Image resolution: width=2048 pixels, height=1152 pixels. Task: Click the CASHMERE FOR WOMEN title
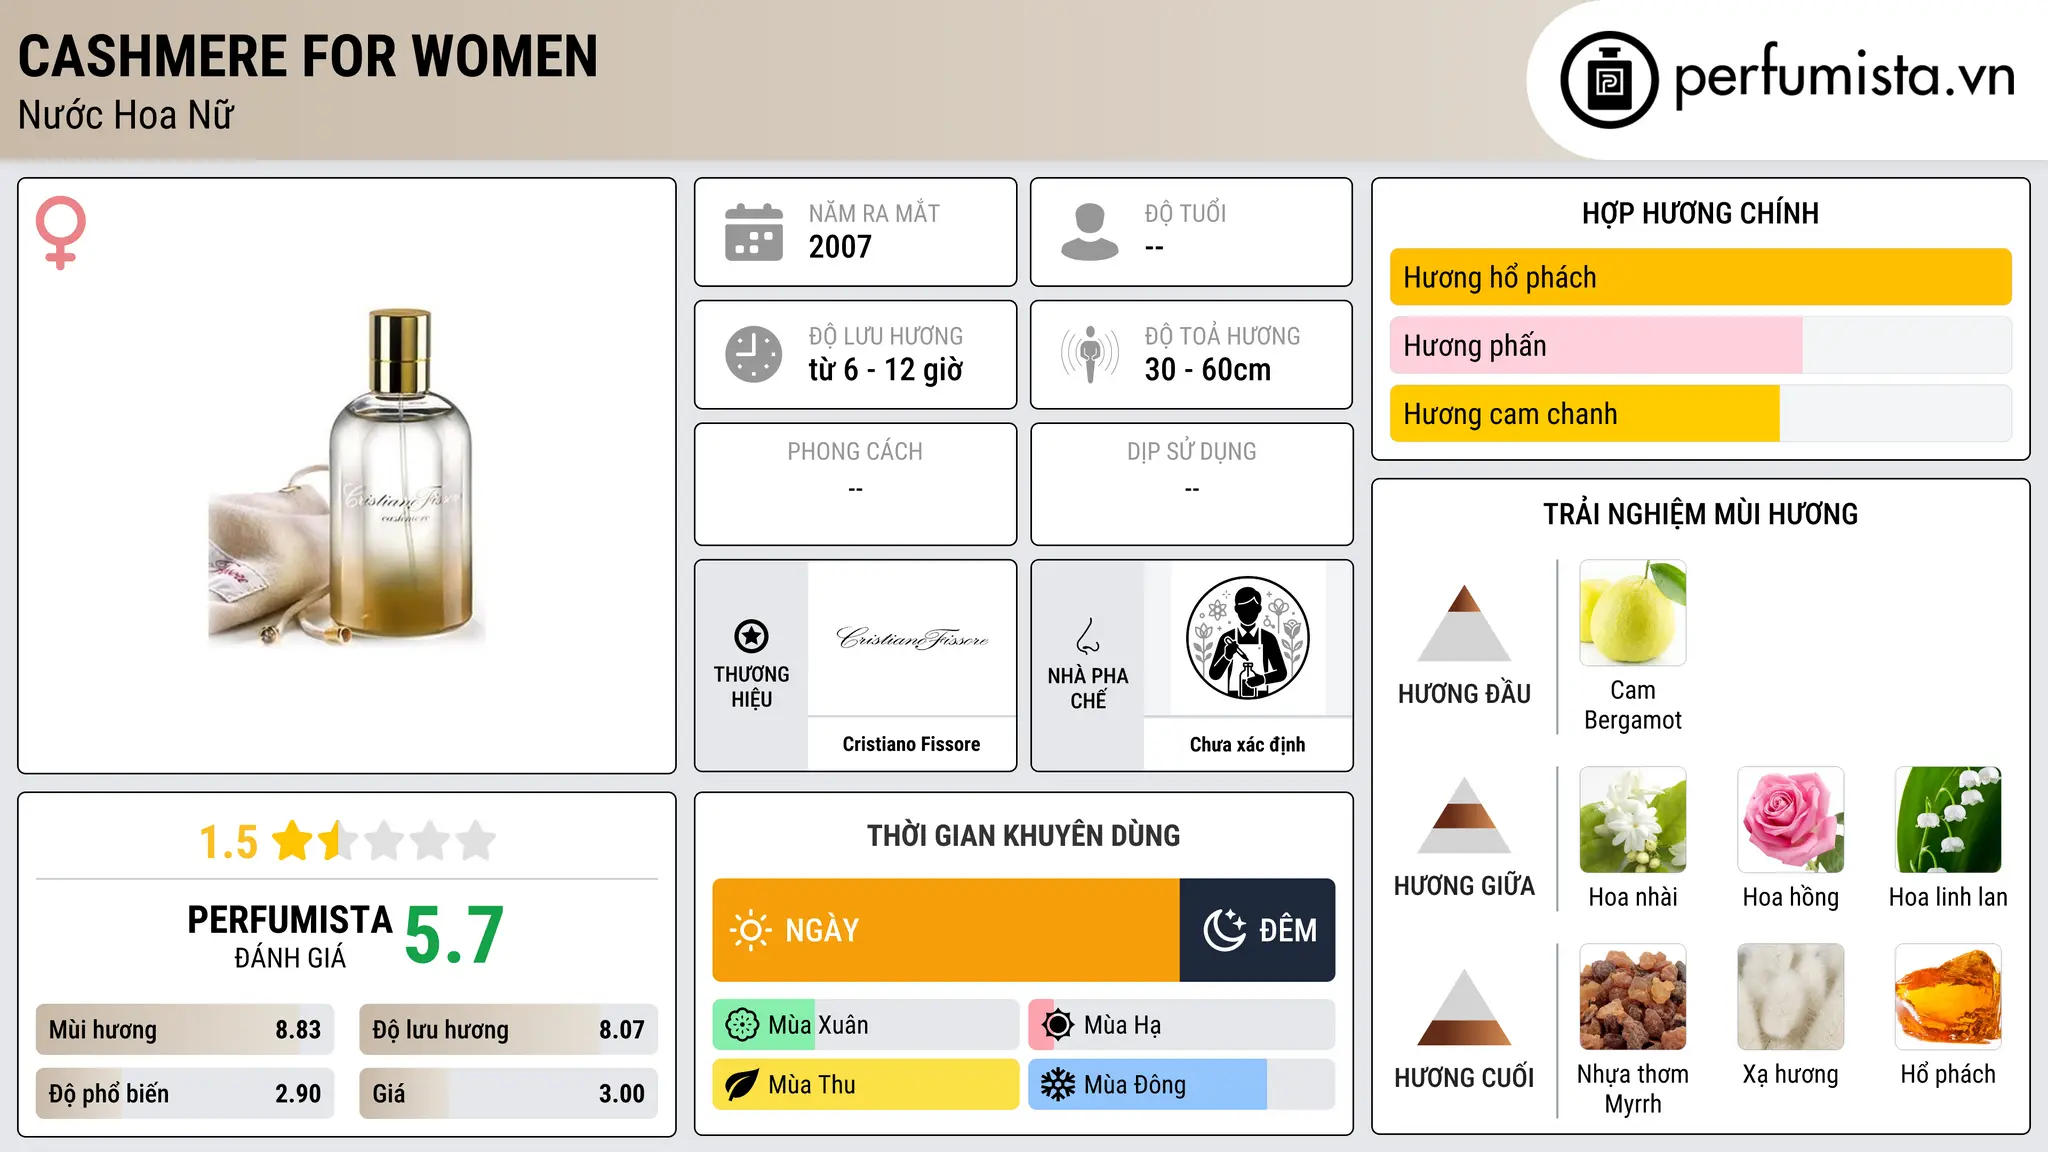pos(308,56)
